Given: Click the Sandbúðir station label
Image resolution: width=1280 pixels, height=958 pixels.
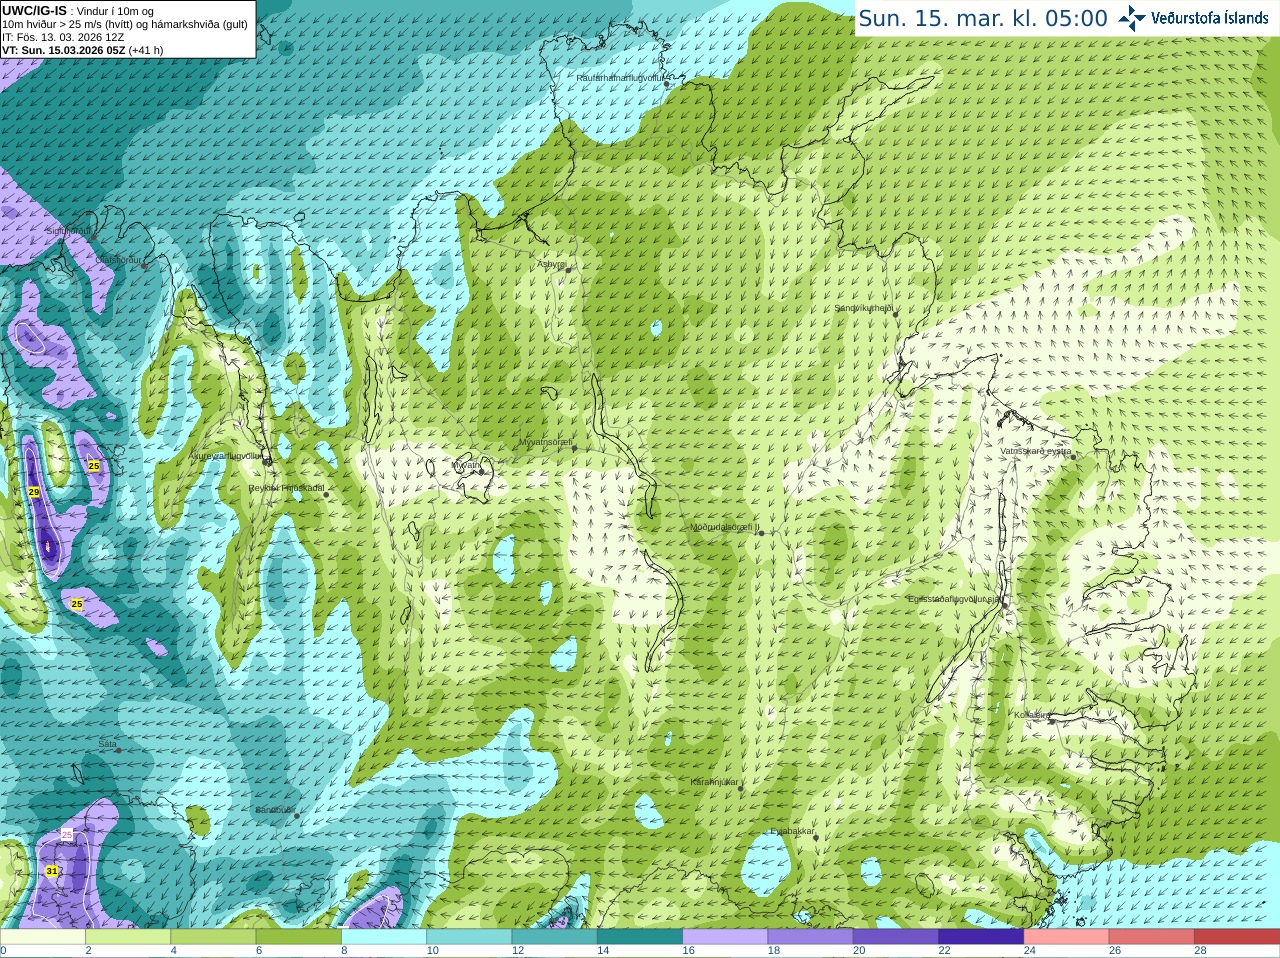Looking at the screenshot, I should (275, 810).
